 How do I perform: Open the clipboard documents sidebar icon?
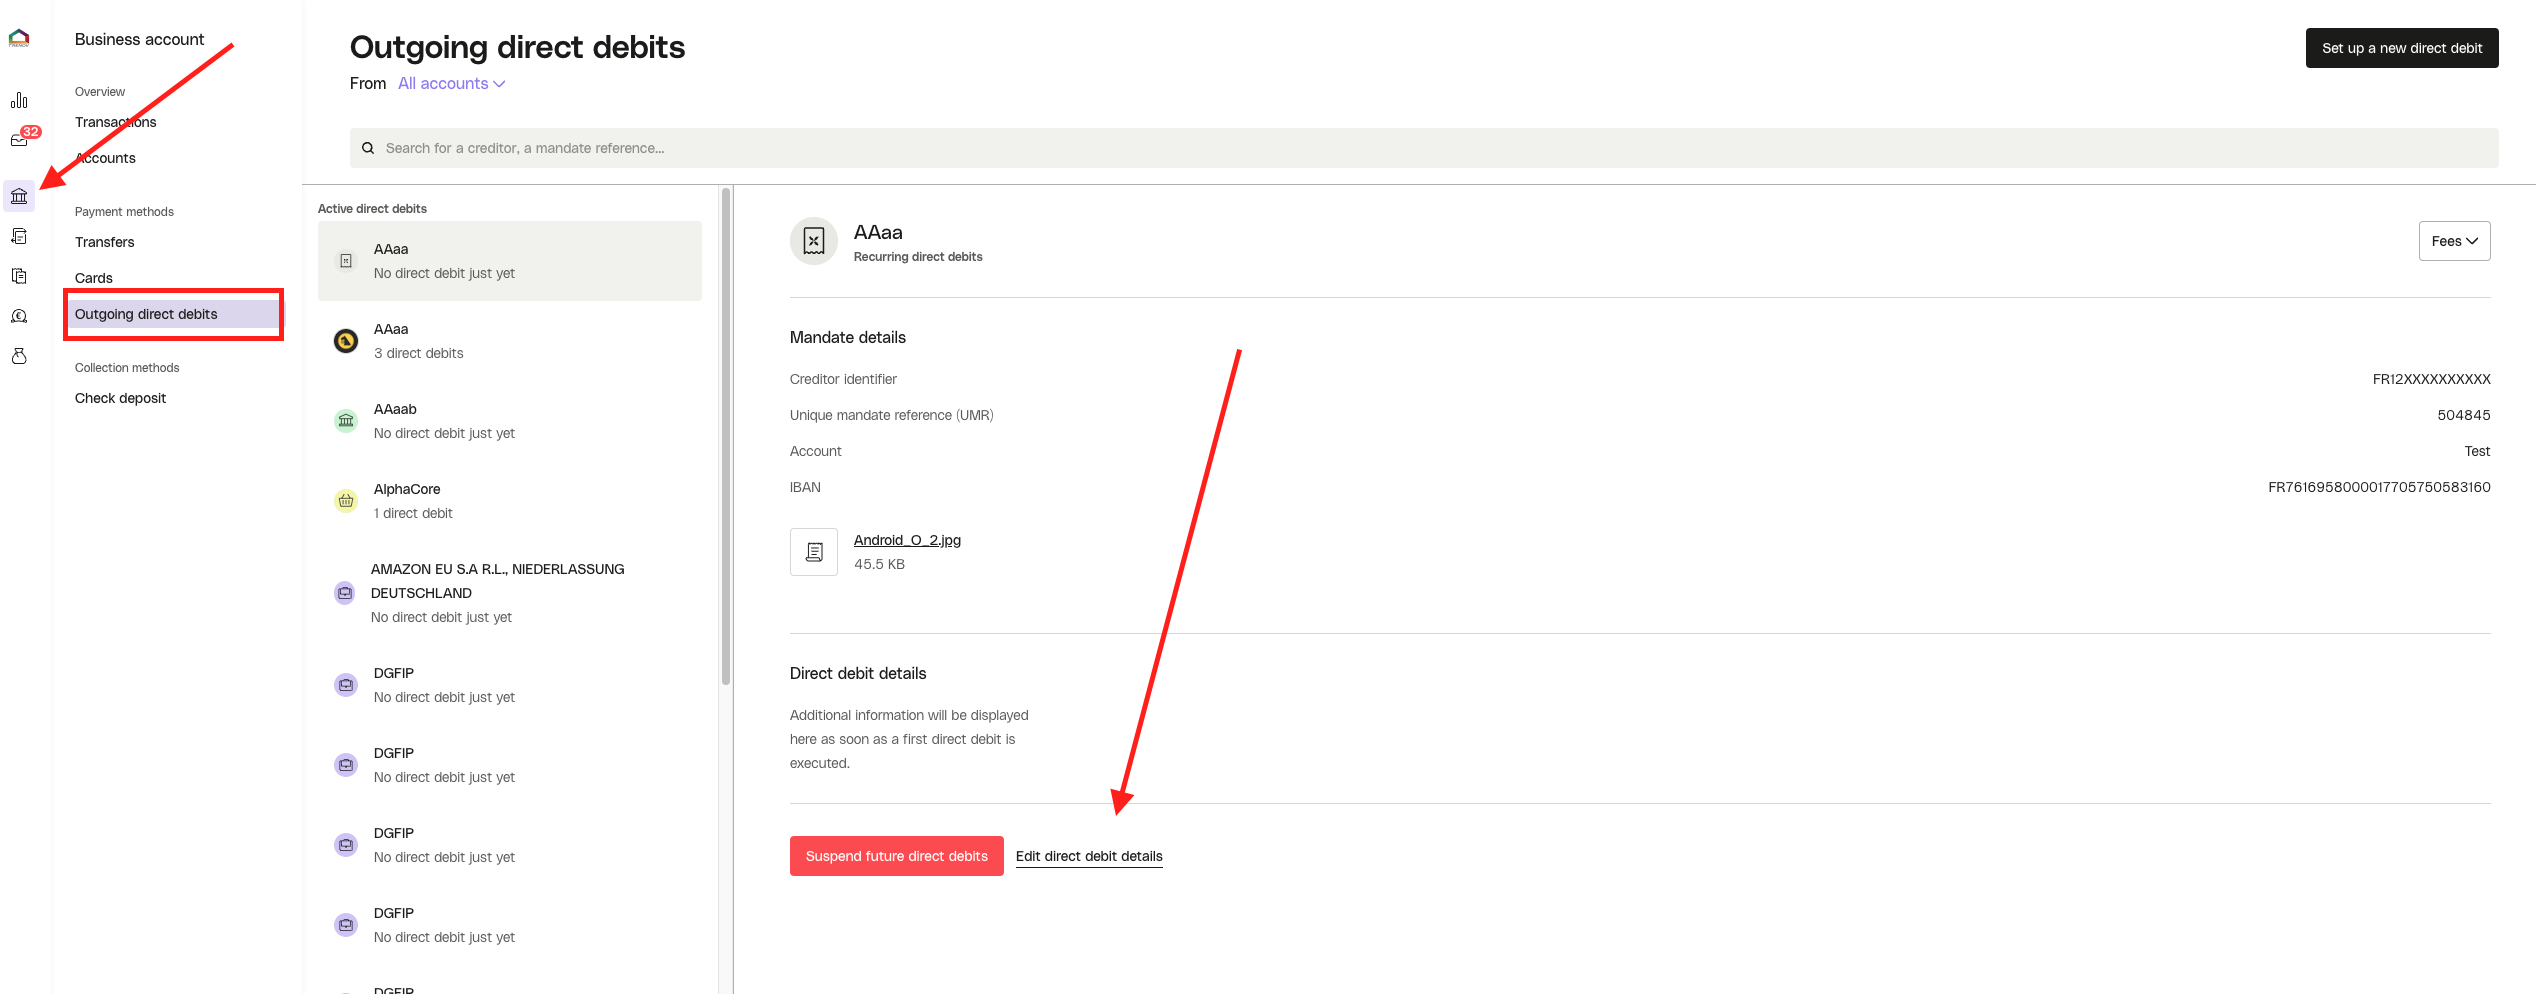19,276
